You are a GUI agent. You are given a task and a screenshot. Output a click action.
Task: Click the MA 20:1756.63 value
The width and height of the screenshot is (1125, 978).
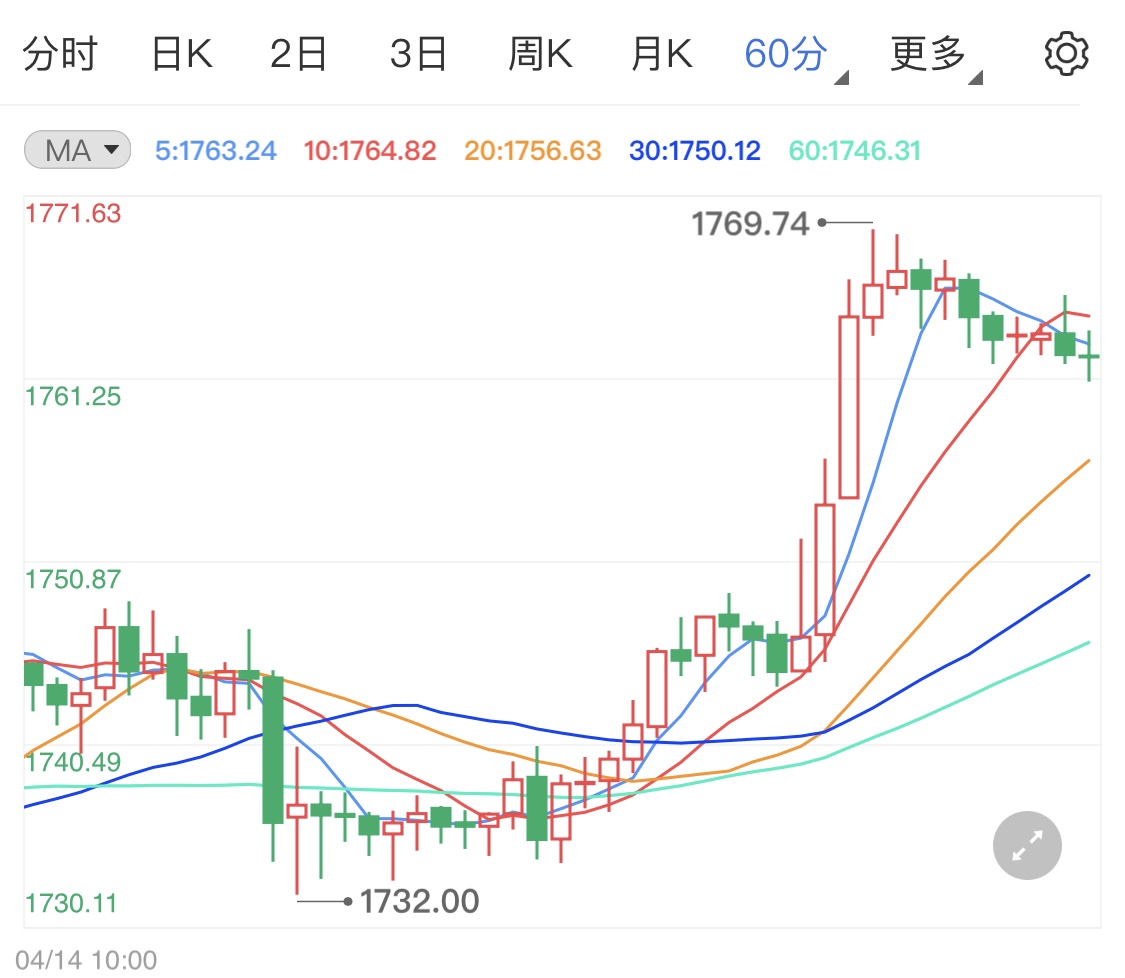[532, 151]
